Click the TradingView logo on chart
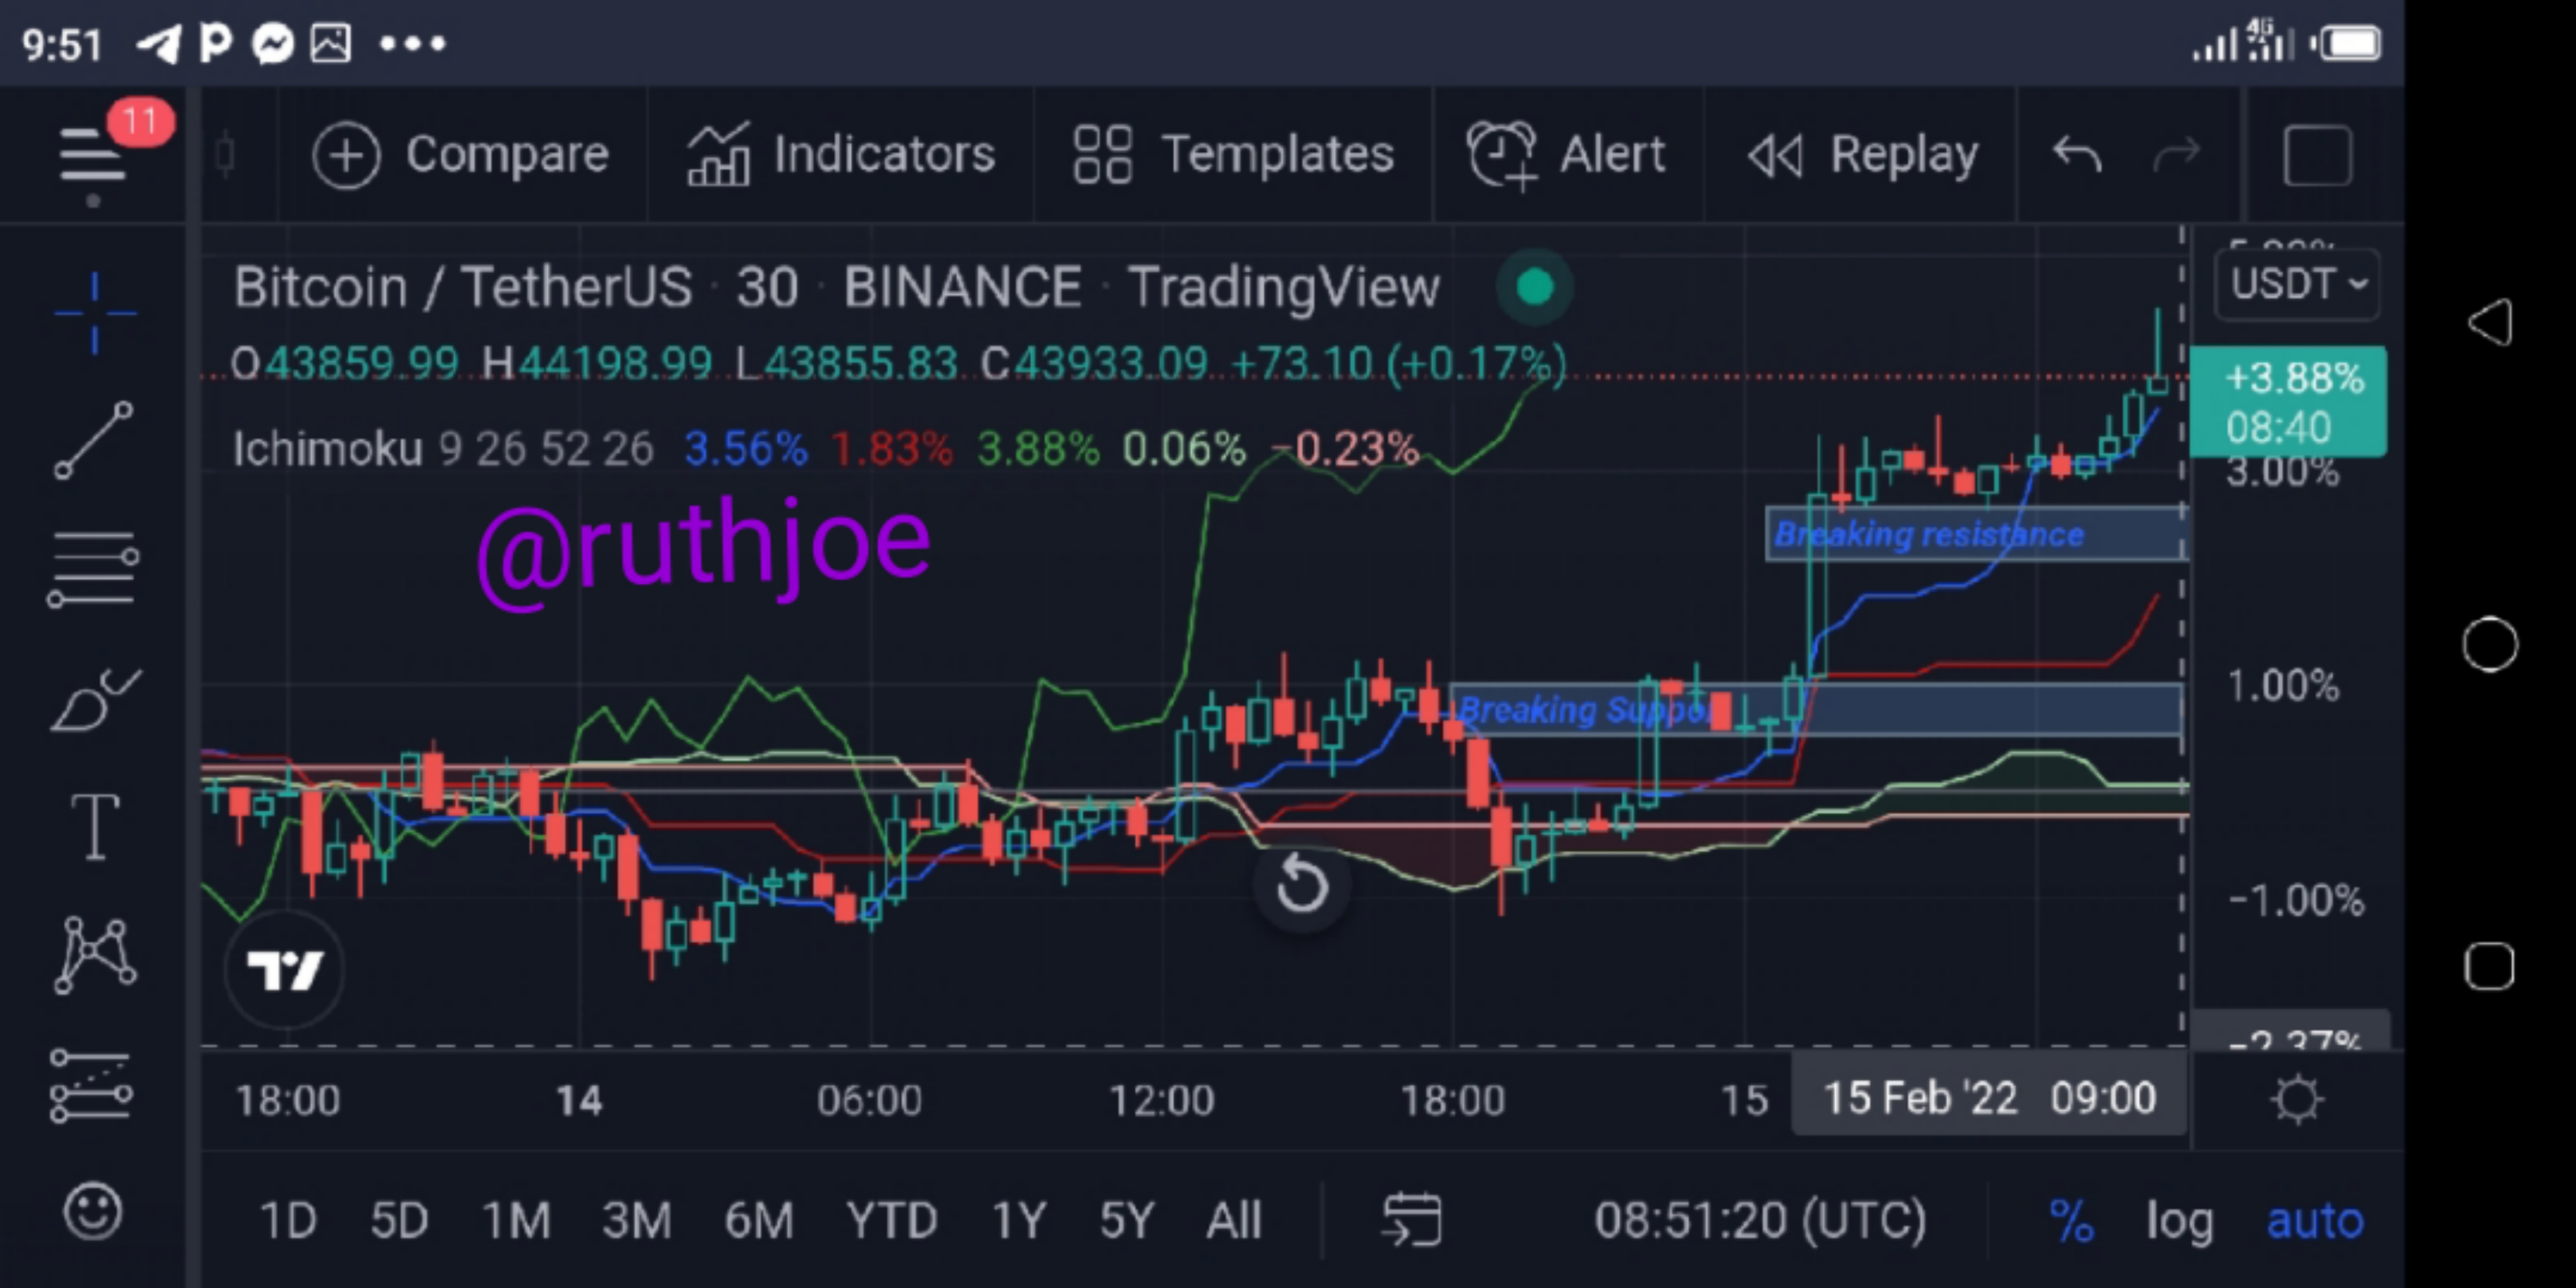This screenshot has height=1288, width=2576. [285, 969]
